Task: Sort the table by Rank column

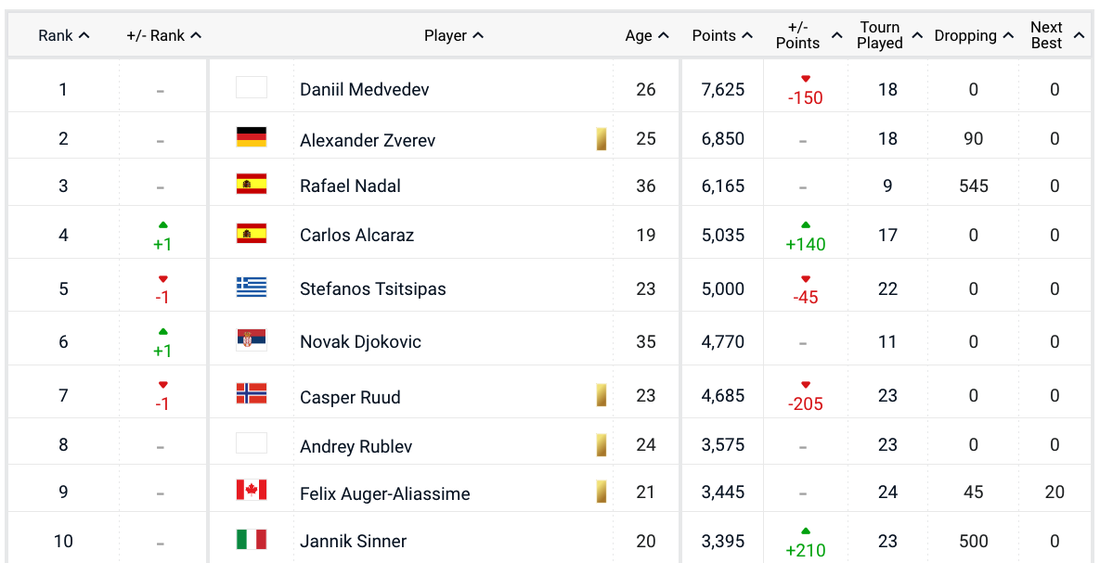Action: pyautogui.click(x=63, y=36)
